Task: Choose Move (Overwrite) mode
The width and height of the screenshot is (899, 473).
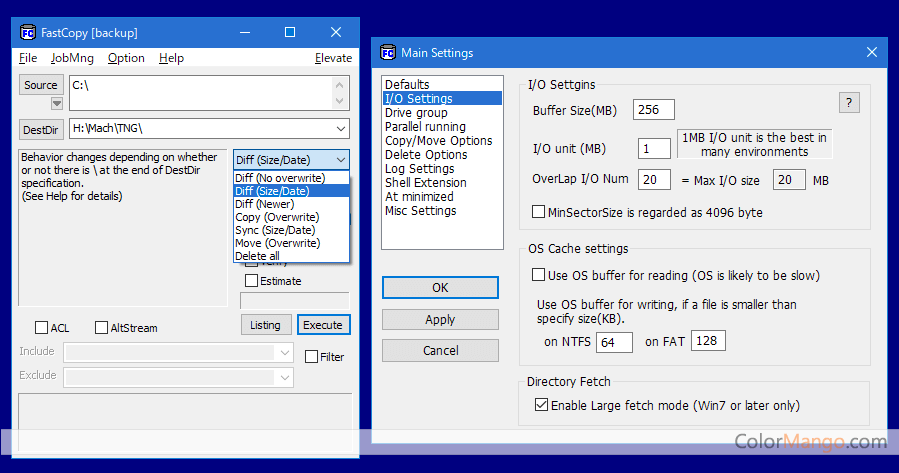Action: [291, 243]
